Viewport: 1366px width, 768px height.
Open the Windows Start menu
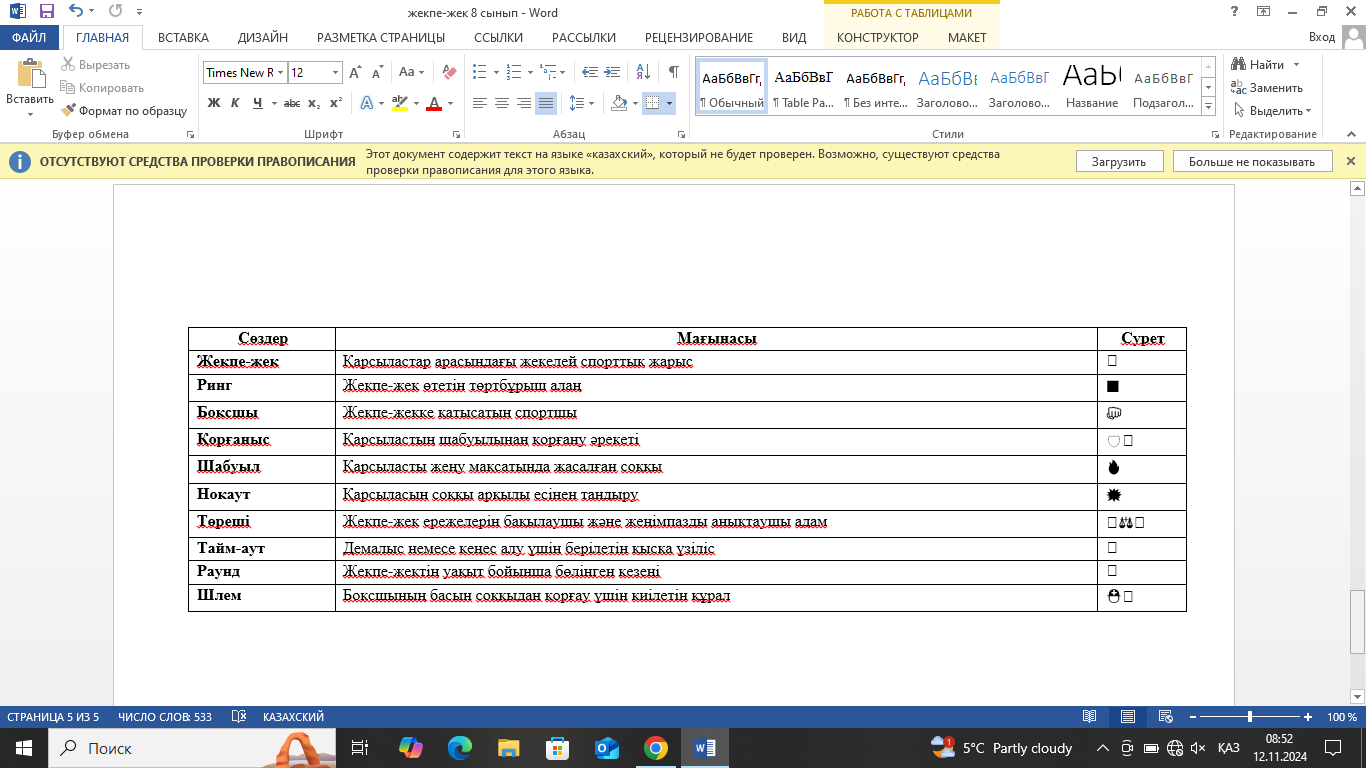pos(24,748)
